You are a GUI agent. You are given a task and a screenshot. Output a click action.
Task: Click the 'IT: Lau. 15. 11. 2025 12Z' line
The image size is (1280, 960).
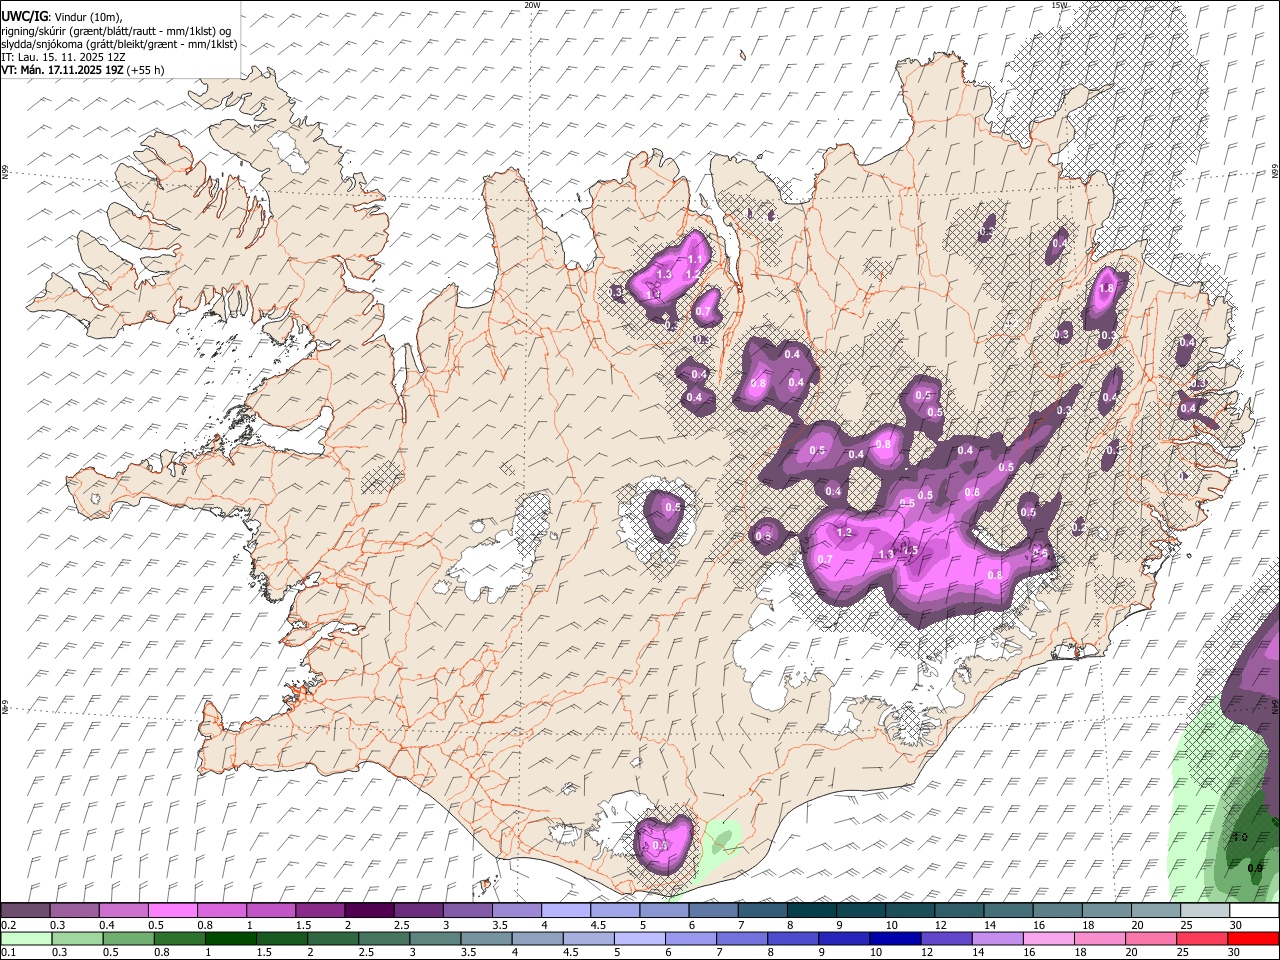tap(63, 57)
